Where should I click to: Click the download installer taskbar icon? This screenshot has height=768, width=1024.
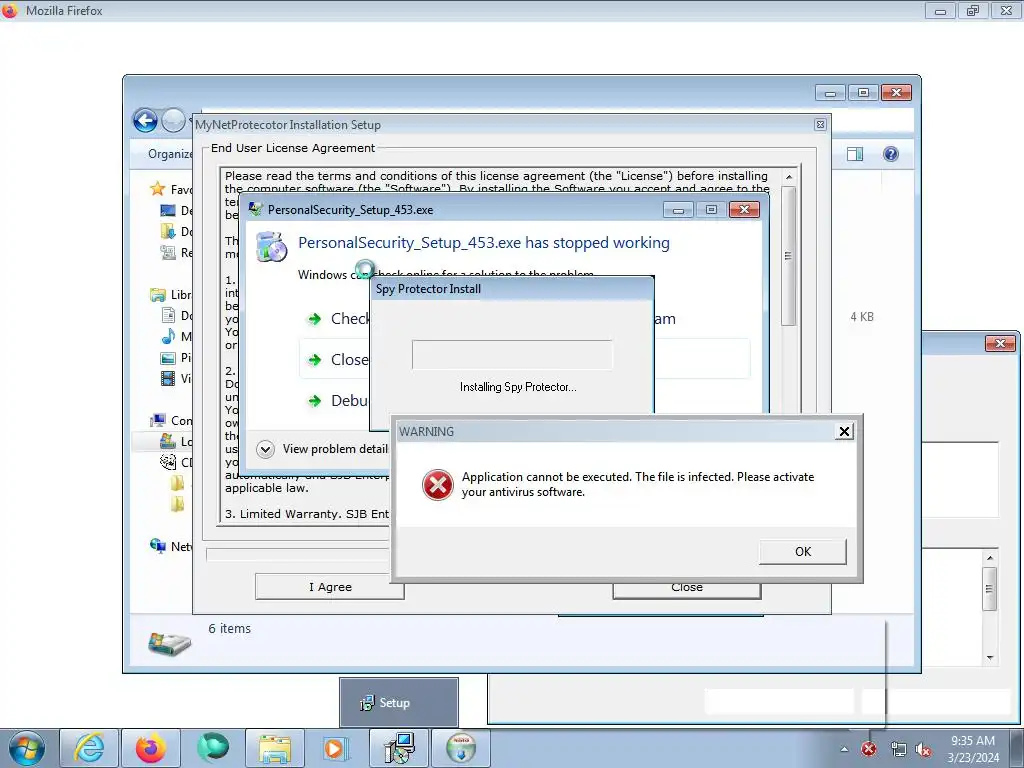point(460,748)
